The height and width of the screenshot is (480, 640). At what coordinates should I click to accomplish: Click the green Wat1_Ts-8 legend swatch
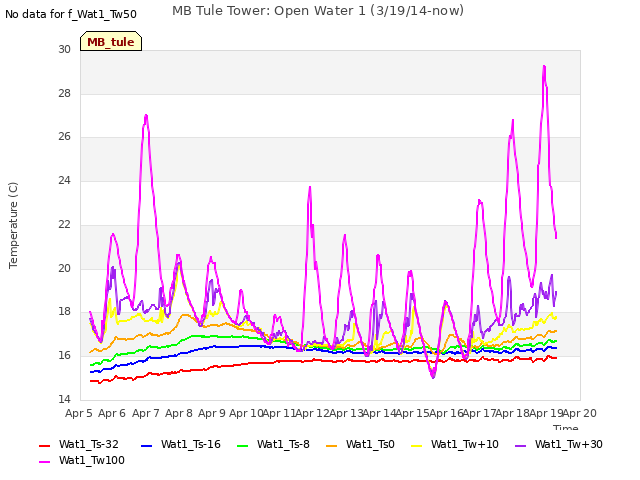[x=242, y=446]
